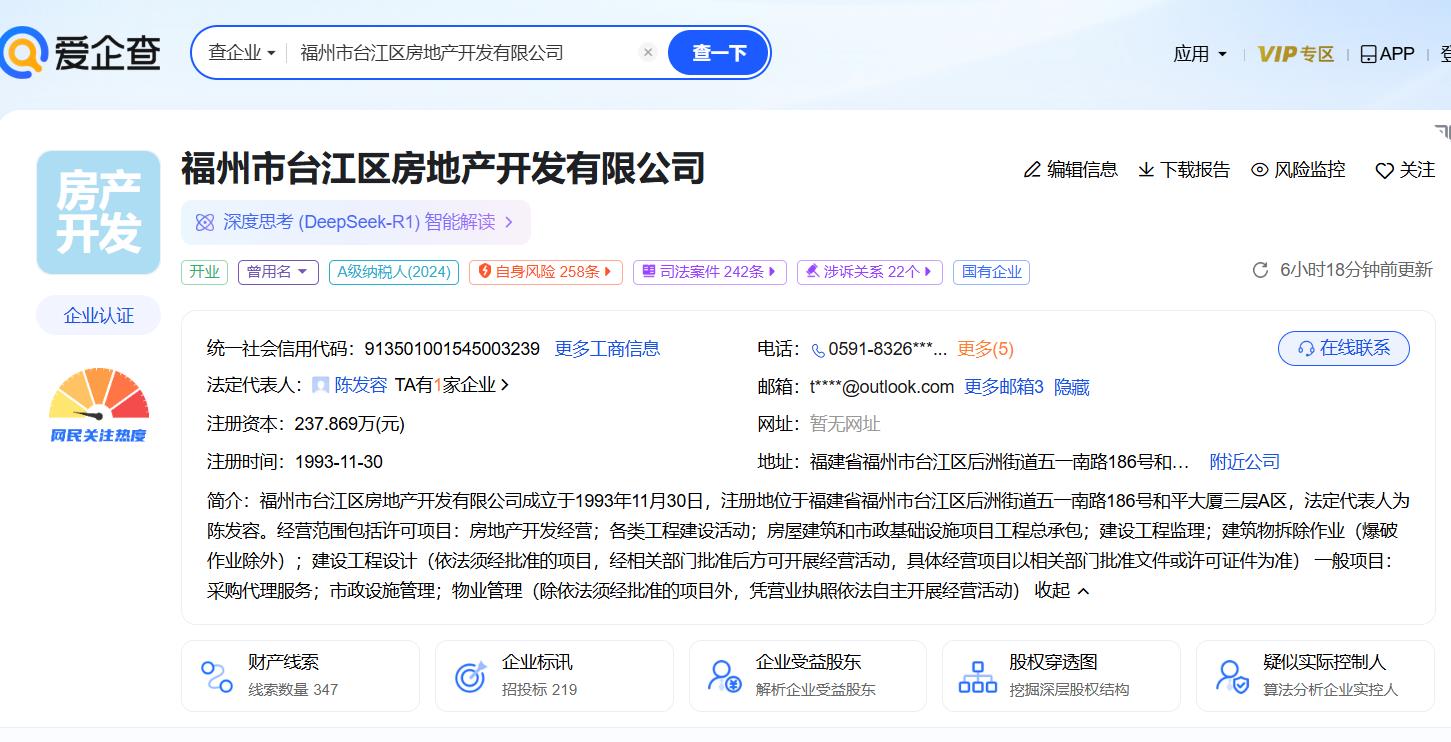Click the 查一下 search button
Viewport: 1451px width, 742px height.
point(719,53)
